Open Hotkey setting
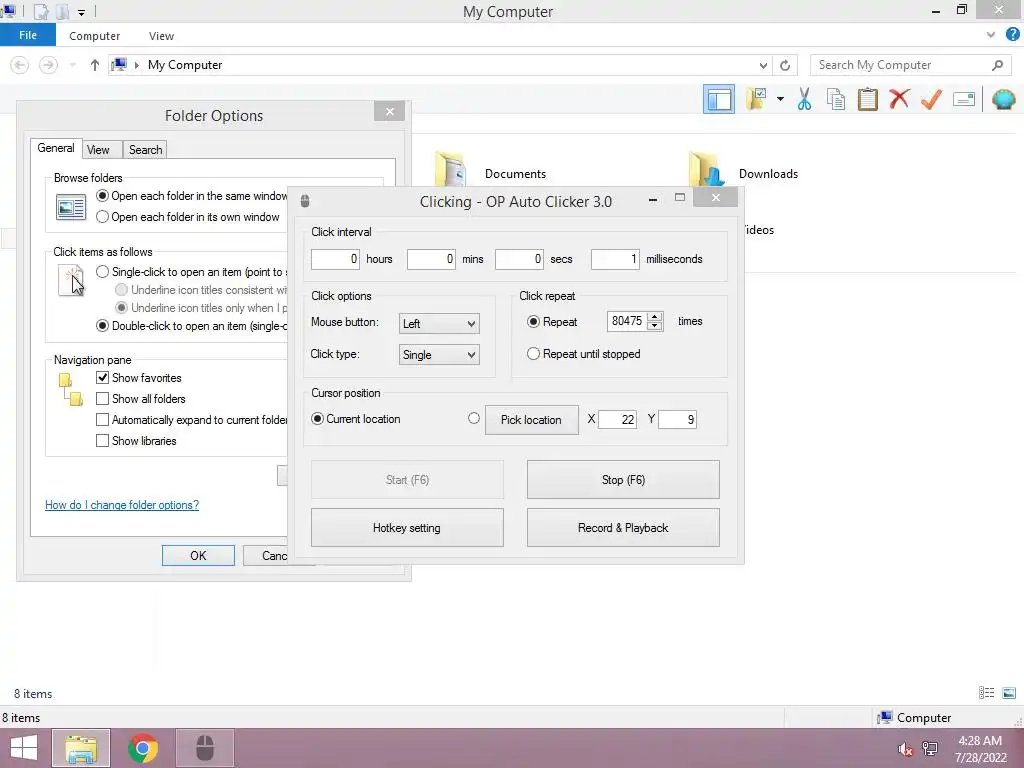Viewport: 1024px width, 768px height. click(x=407, y=528)
